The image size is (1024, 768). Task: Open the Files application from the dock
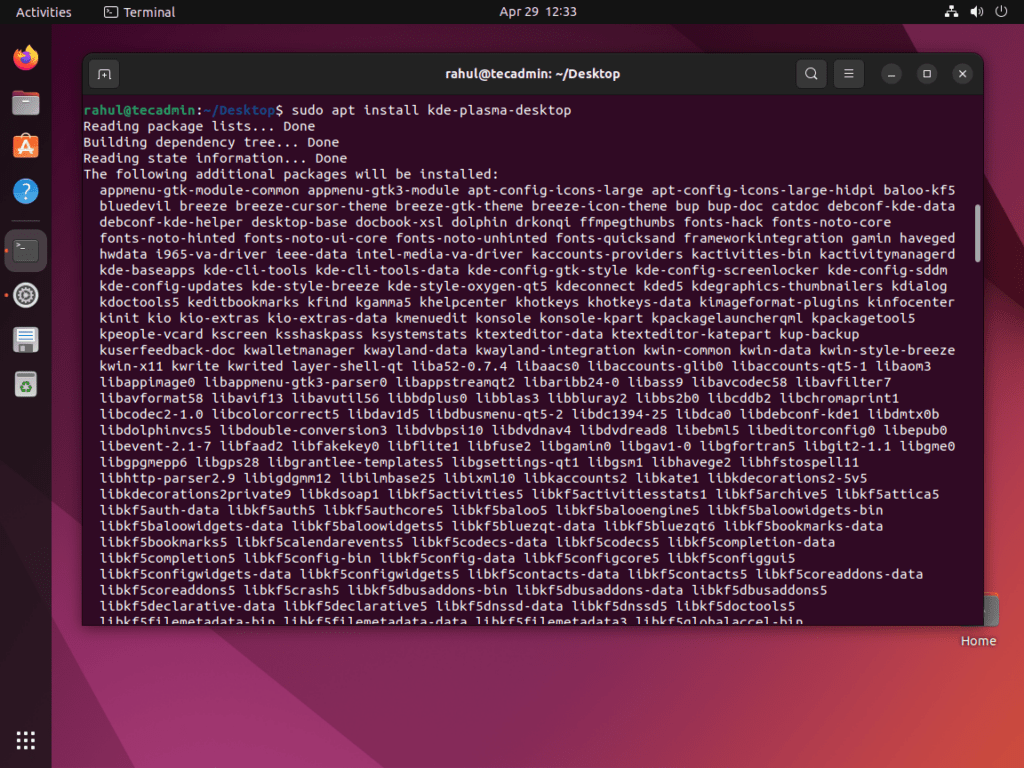25,102
